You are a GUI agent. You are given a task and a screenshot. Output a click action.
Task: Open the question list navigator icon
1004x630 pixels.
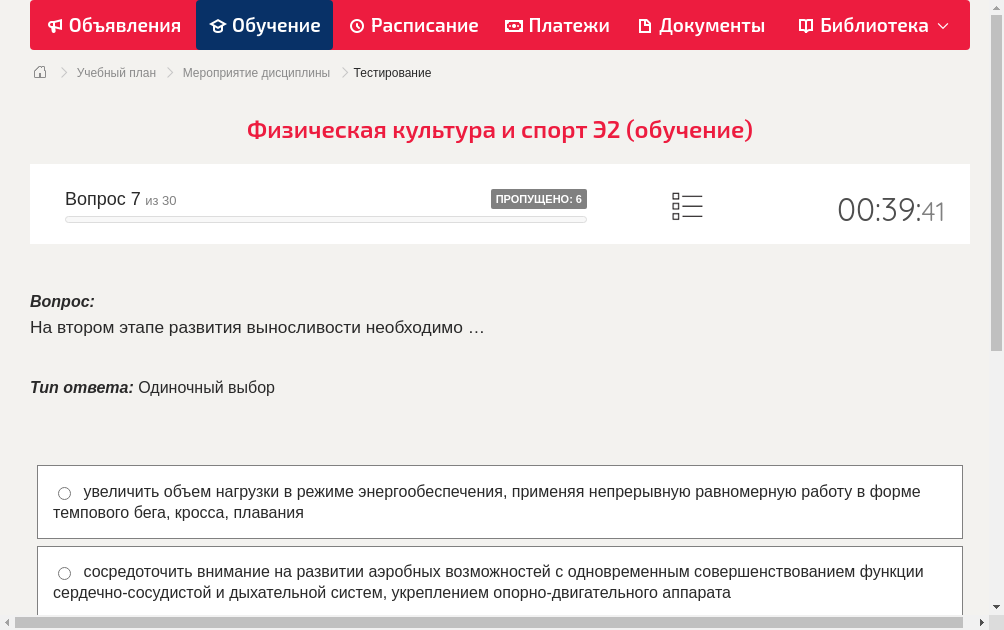687,206
